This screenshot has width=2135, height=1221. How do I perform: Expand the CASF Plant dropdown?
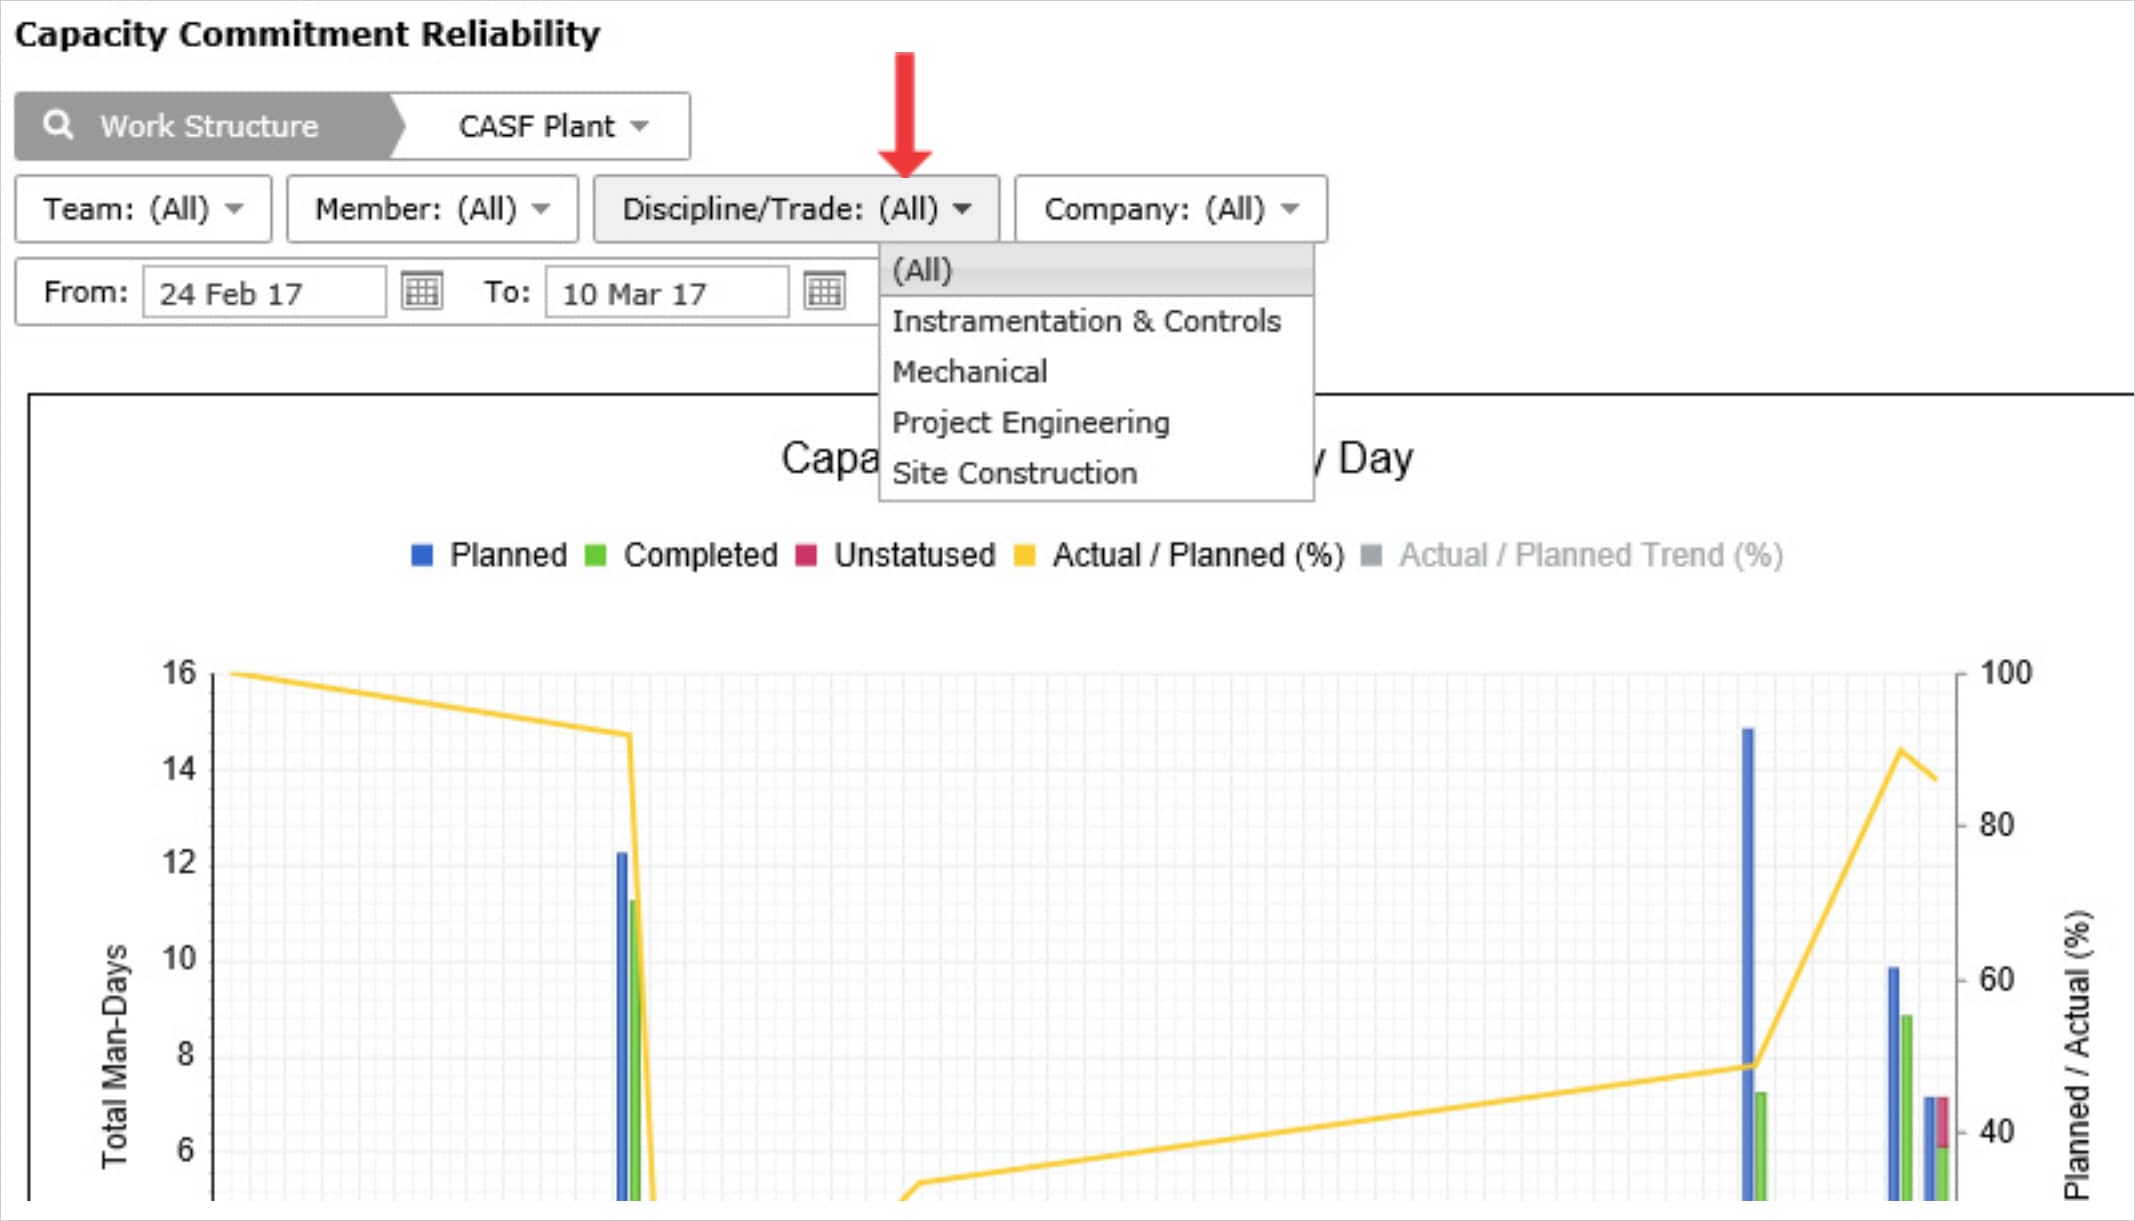tap(553, 126)
